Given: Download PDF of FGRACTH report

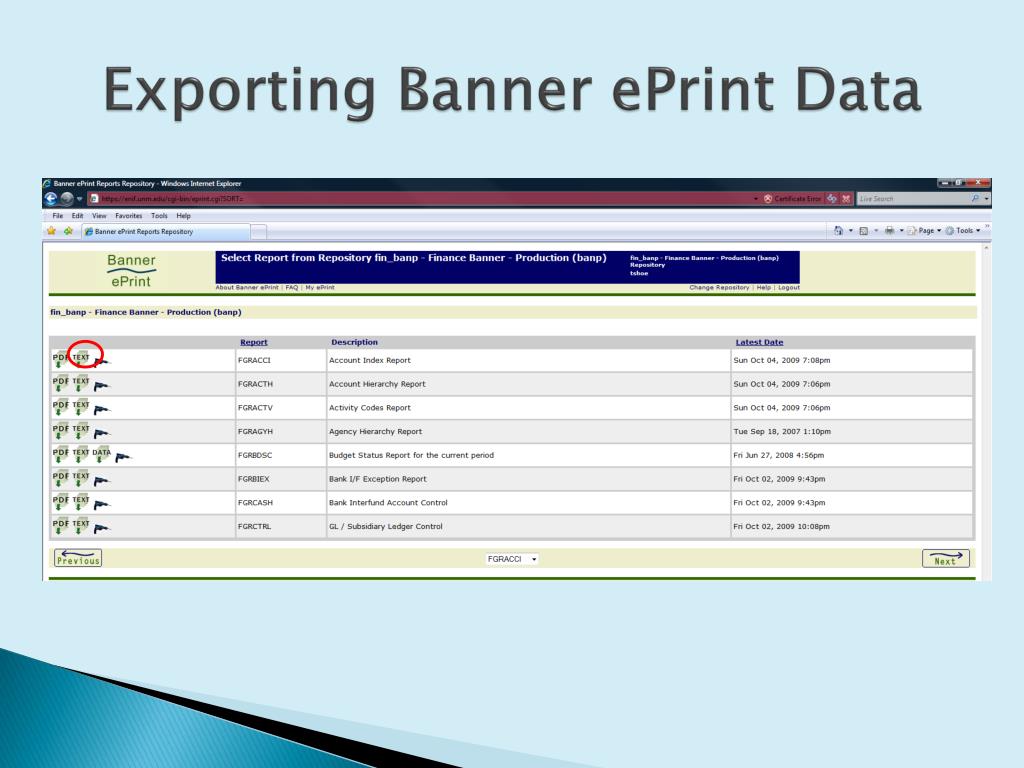Looking at the screenshot, I should coord(60,384).
